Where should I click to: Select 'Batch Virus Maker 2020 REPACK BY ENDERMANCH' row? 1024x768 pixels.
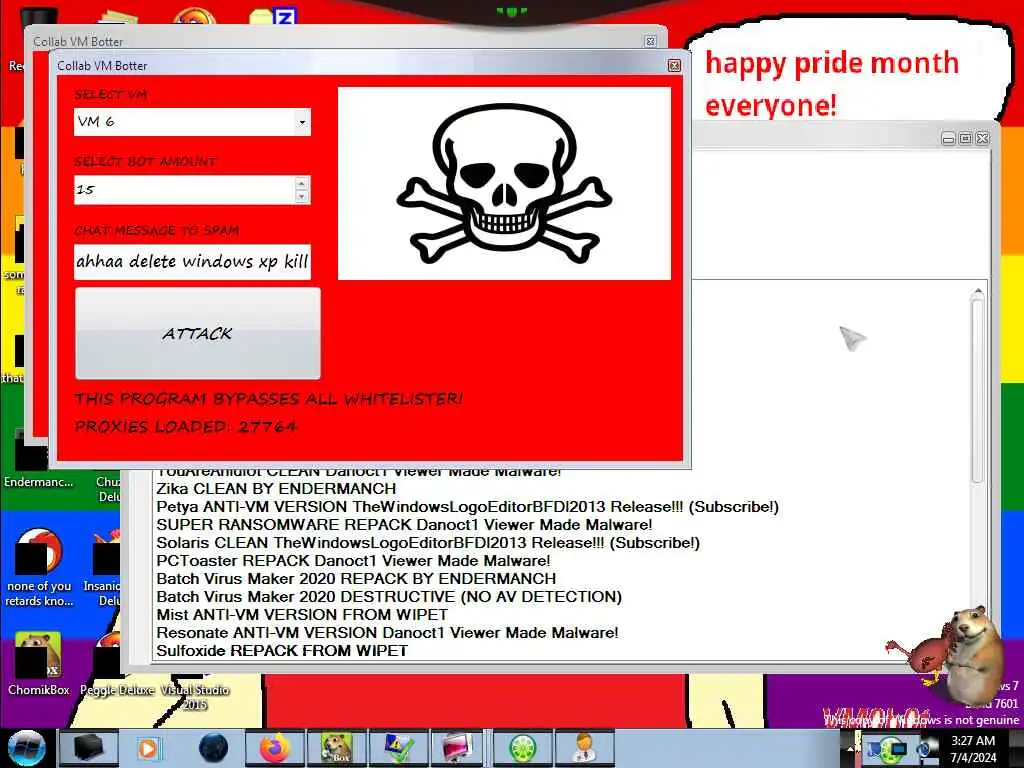[356, 579]
